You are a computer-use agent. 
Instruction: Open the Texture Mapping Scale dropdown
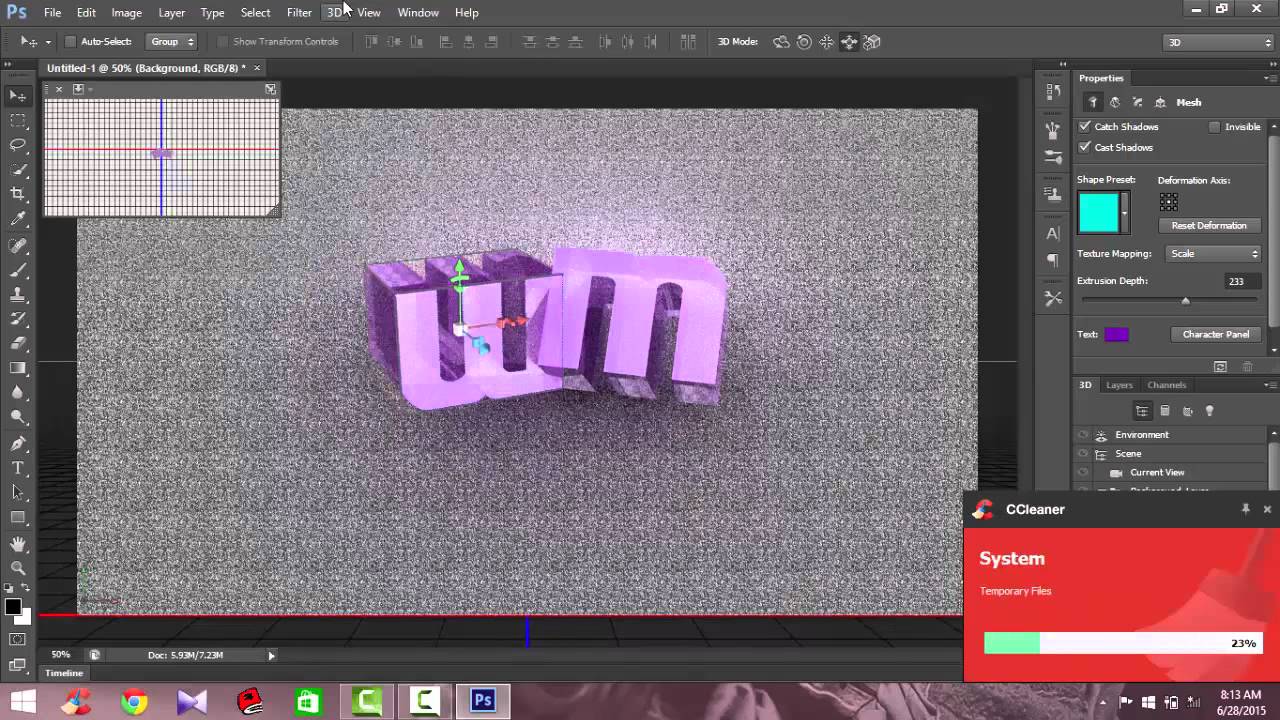[x=1214, y=254]
